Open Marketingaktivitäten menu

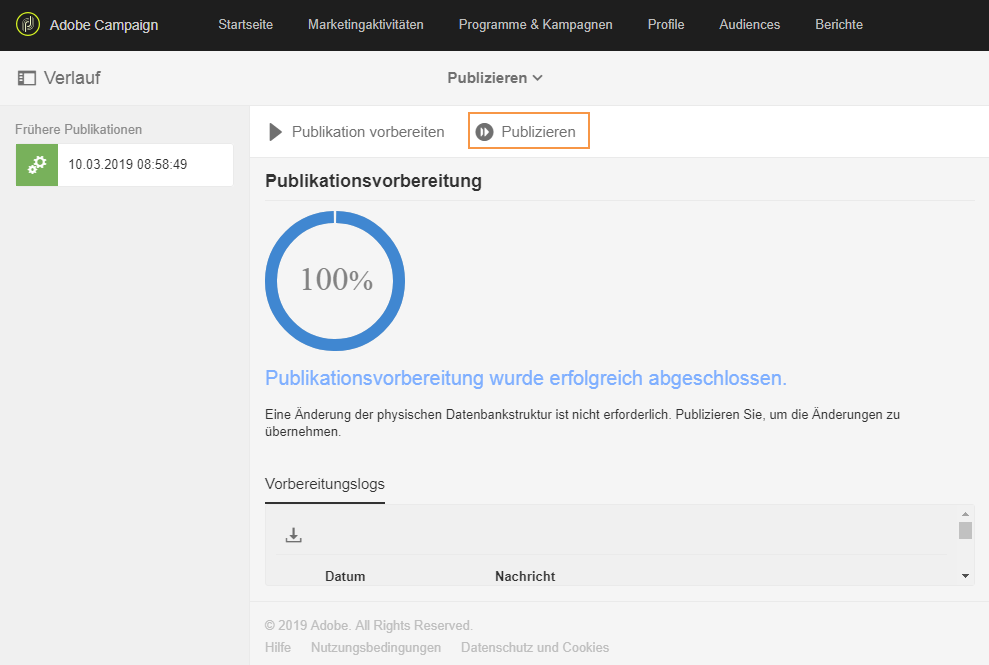[366, 25]
